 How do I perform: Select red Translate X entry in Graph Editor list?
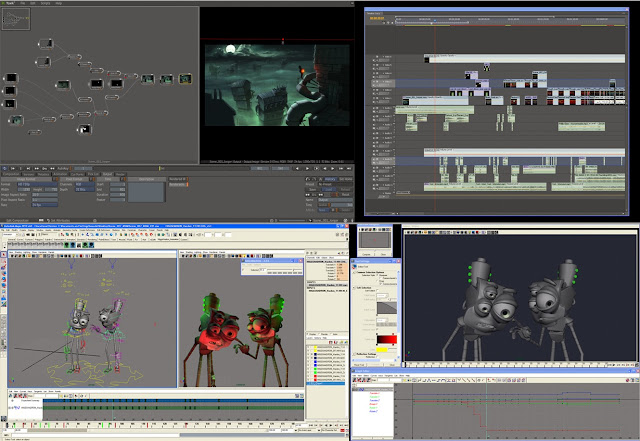pos(374,393)
